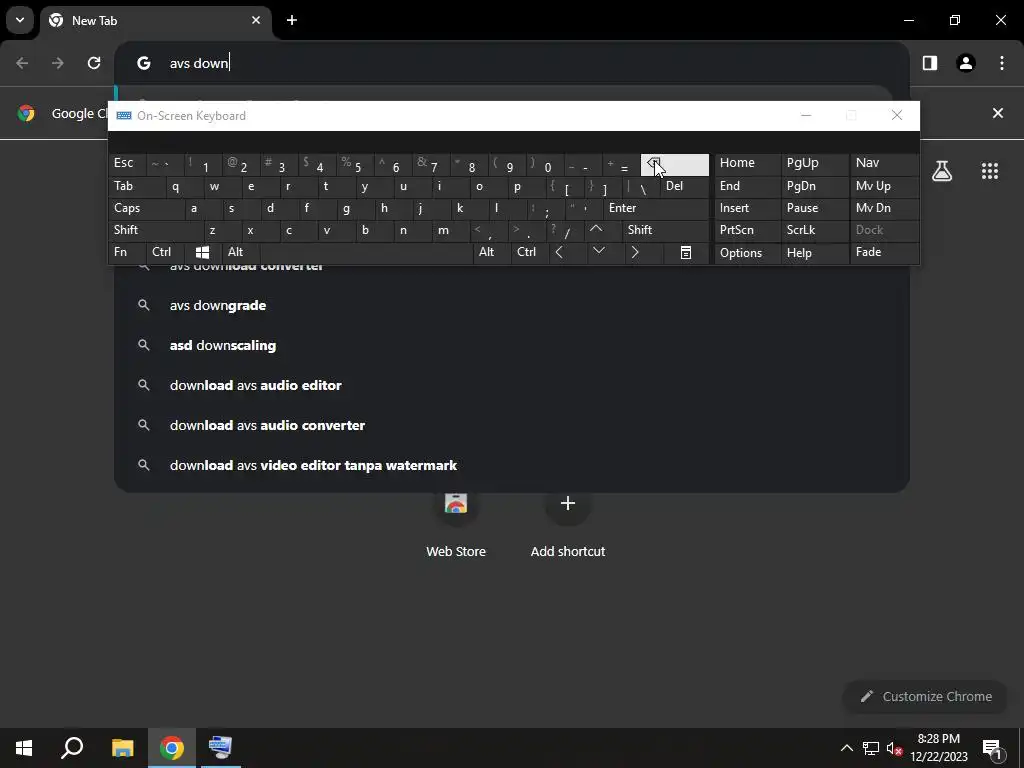Click the Esc key
1024x768 pixels.
click(x=127, y=165)
